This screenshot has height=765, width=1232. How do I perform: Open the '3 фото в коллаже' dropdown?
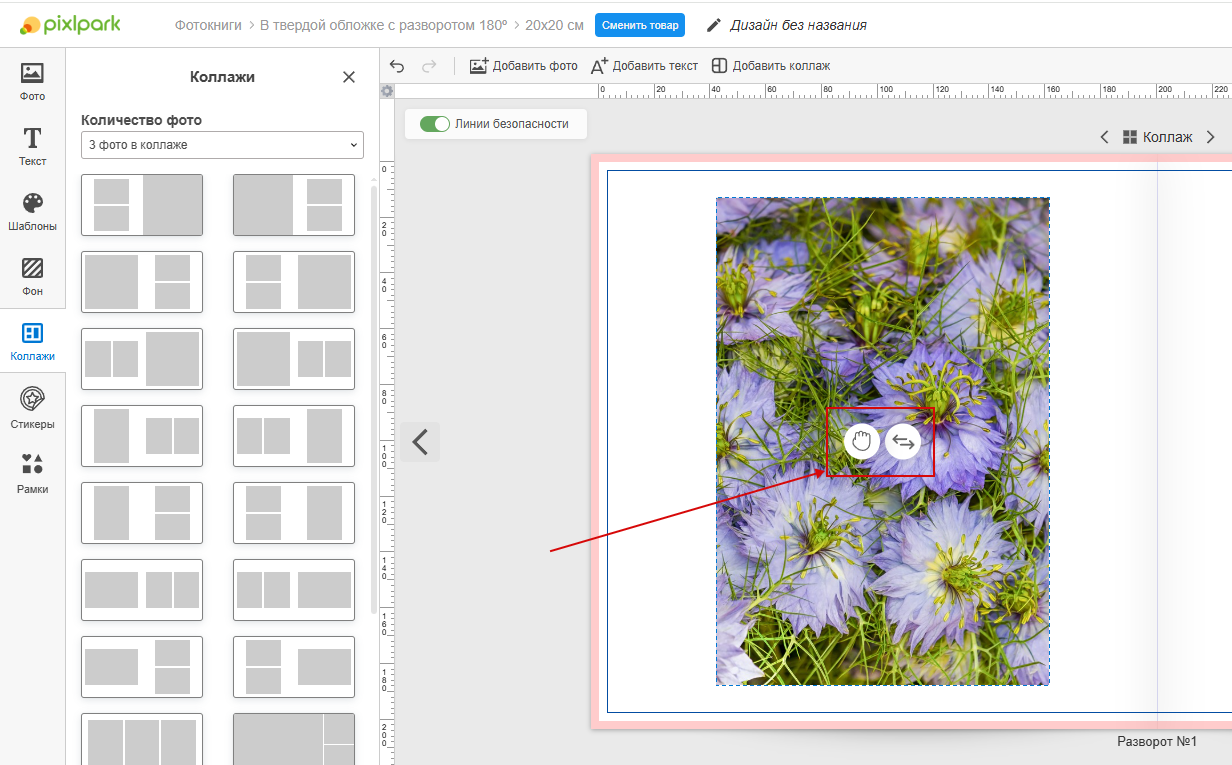point(222,145)
